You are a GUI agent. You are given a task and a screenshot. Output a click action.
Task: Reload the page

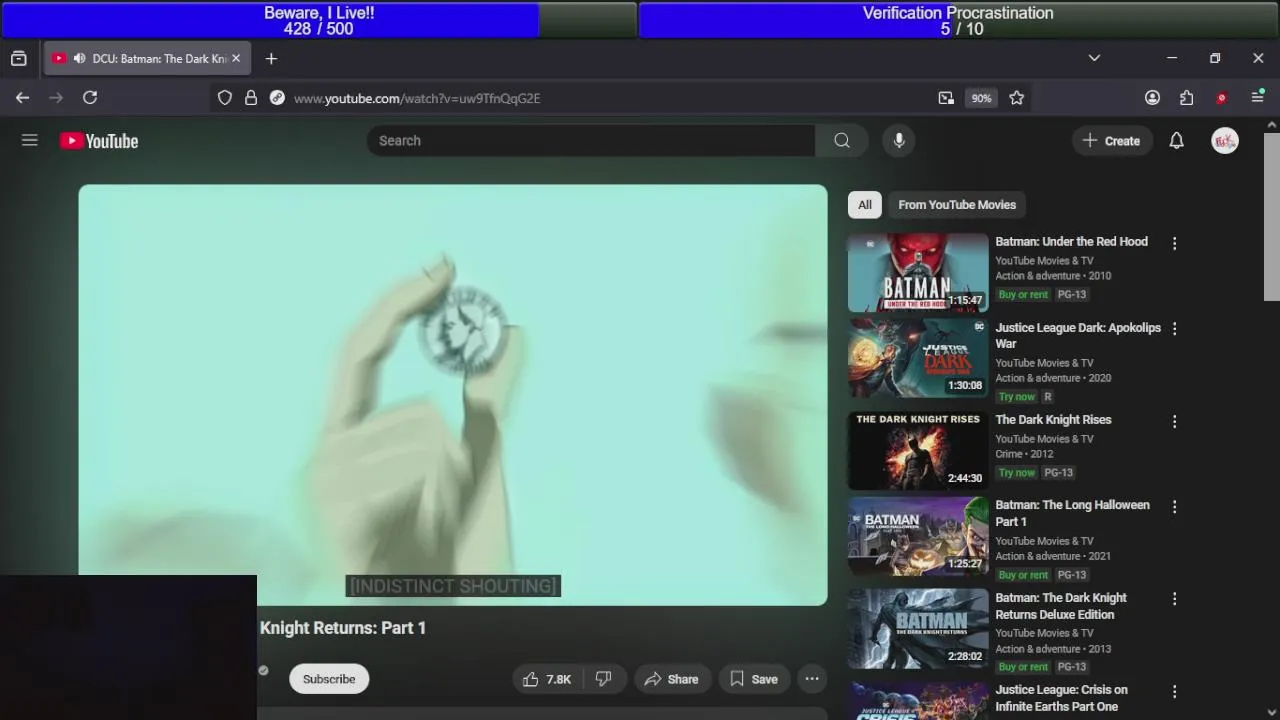(90, 98)
